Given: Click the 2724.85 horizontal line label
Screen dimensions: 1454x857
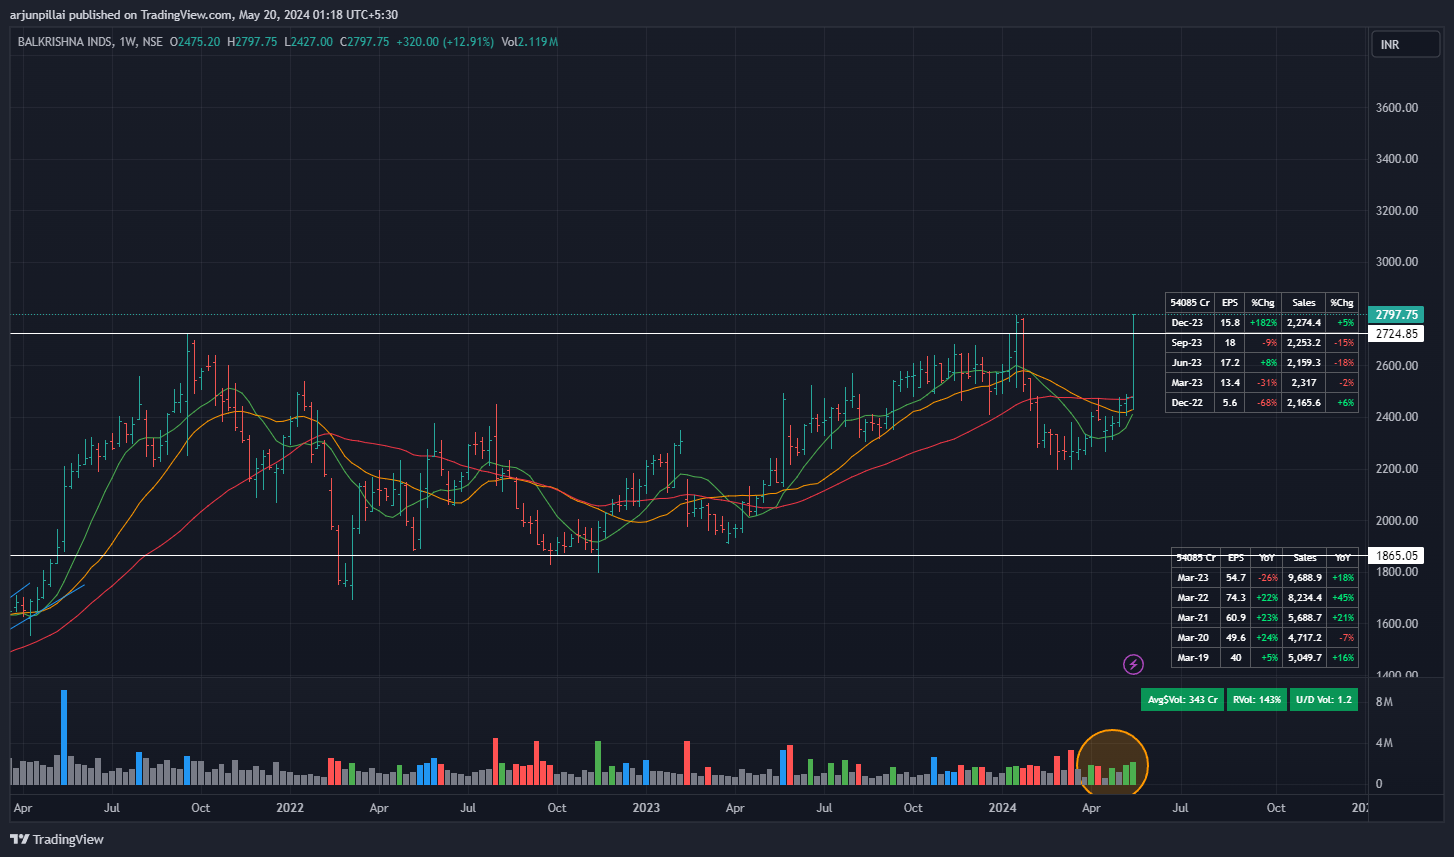Looking at the screenshot, I should click(x=1396, y=333).
